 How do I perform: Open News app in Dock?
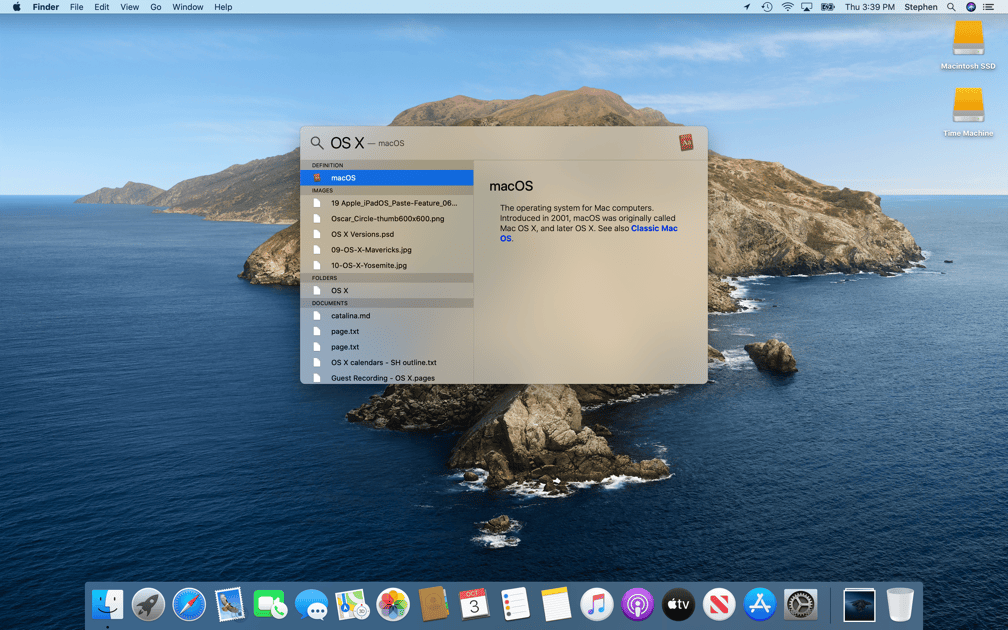719,604
